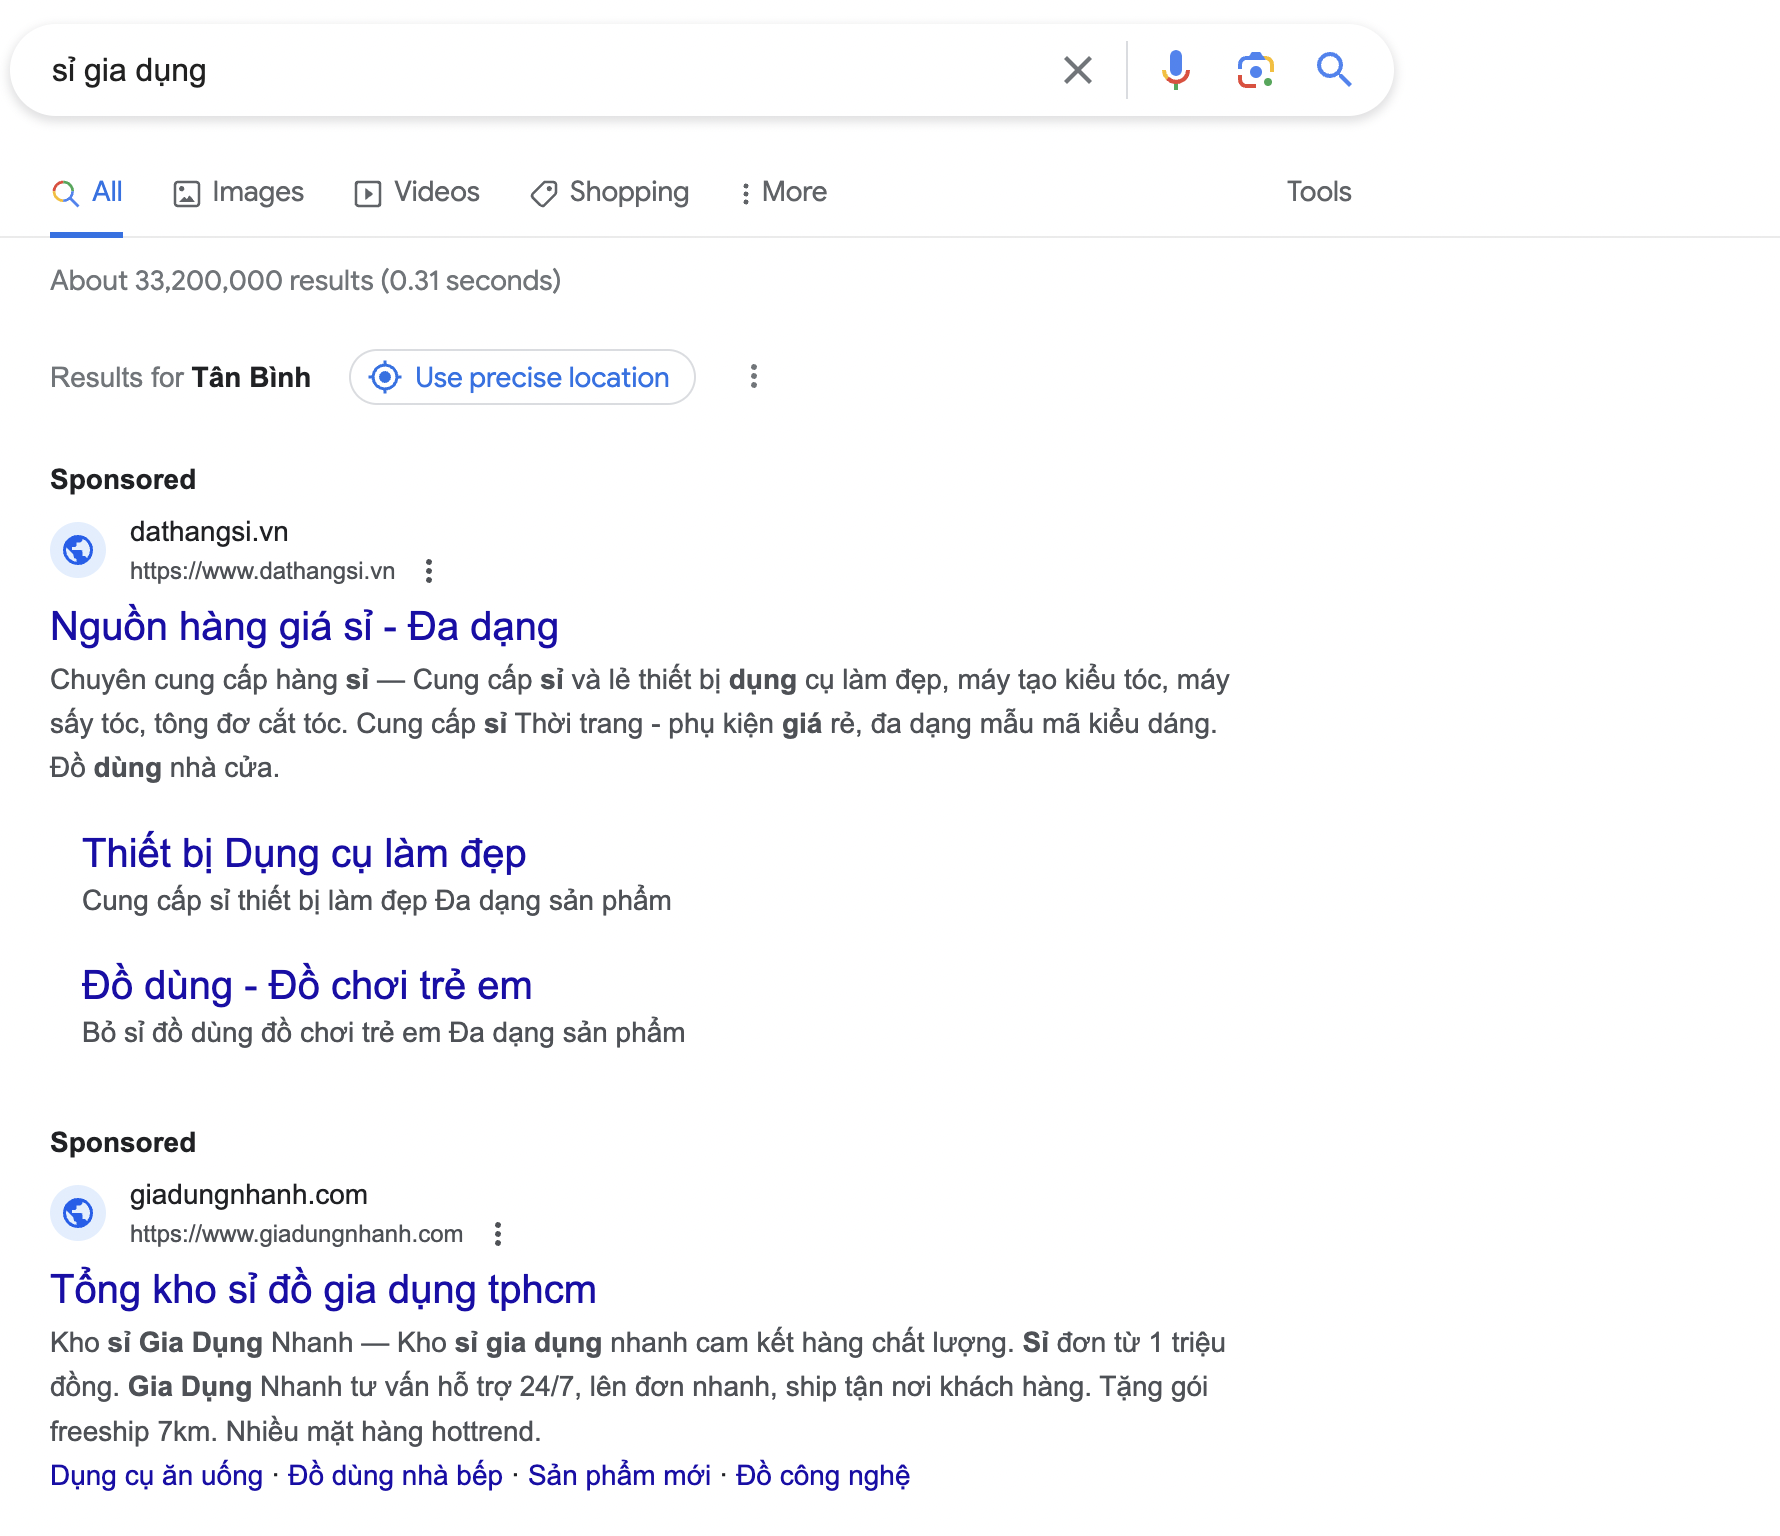Open Tổng kho sỉ đồ gia dụng tphcm result

pos(322,1289)
